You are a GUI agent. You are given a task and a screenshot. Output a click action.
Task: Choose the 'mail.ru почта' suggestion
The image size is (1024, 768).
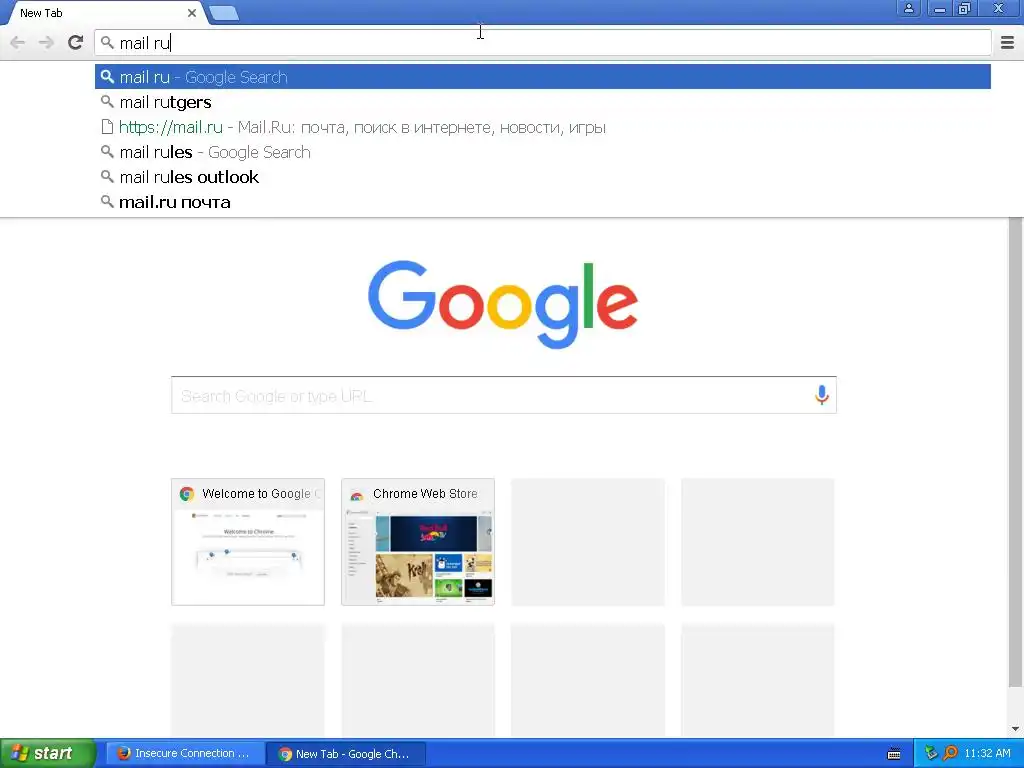click(x=543, y=202)
